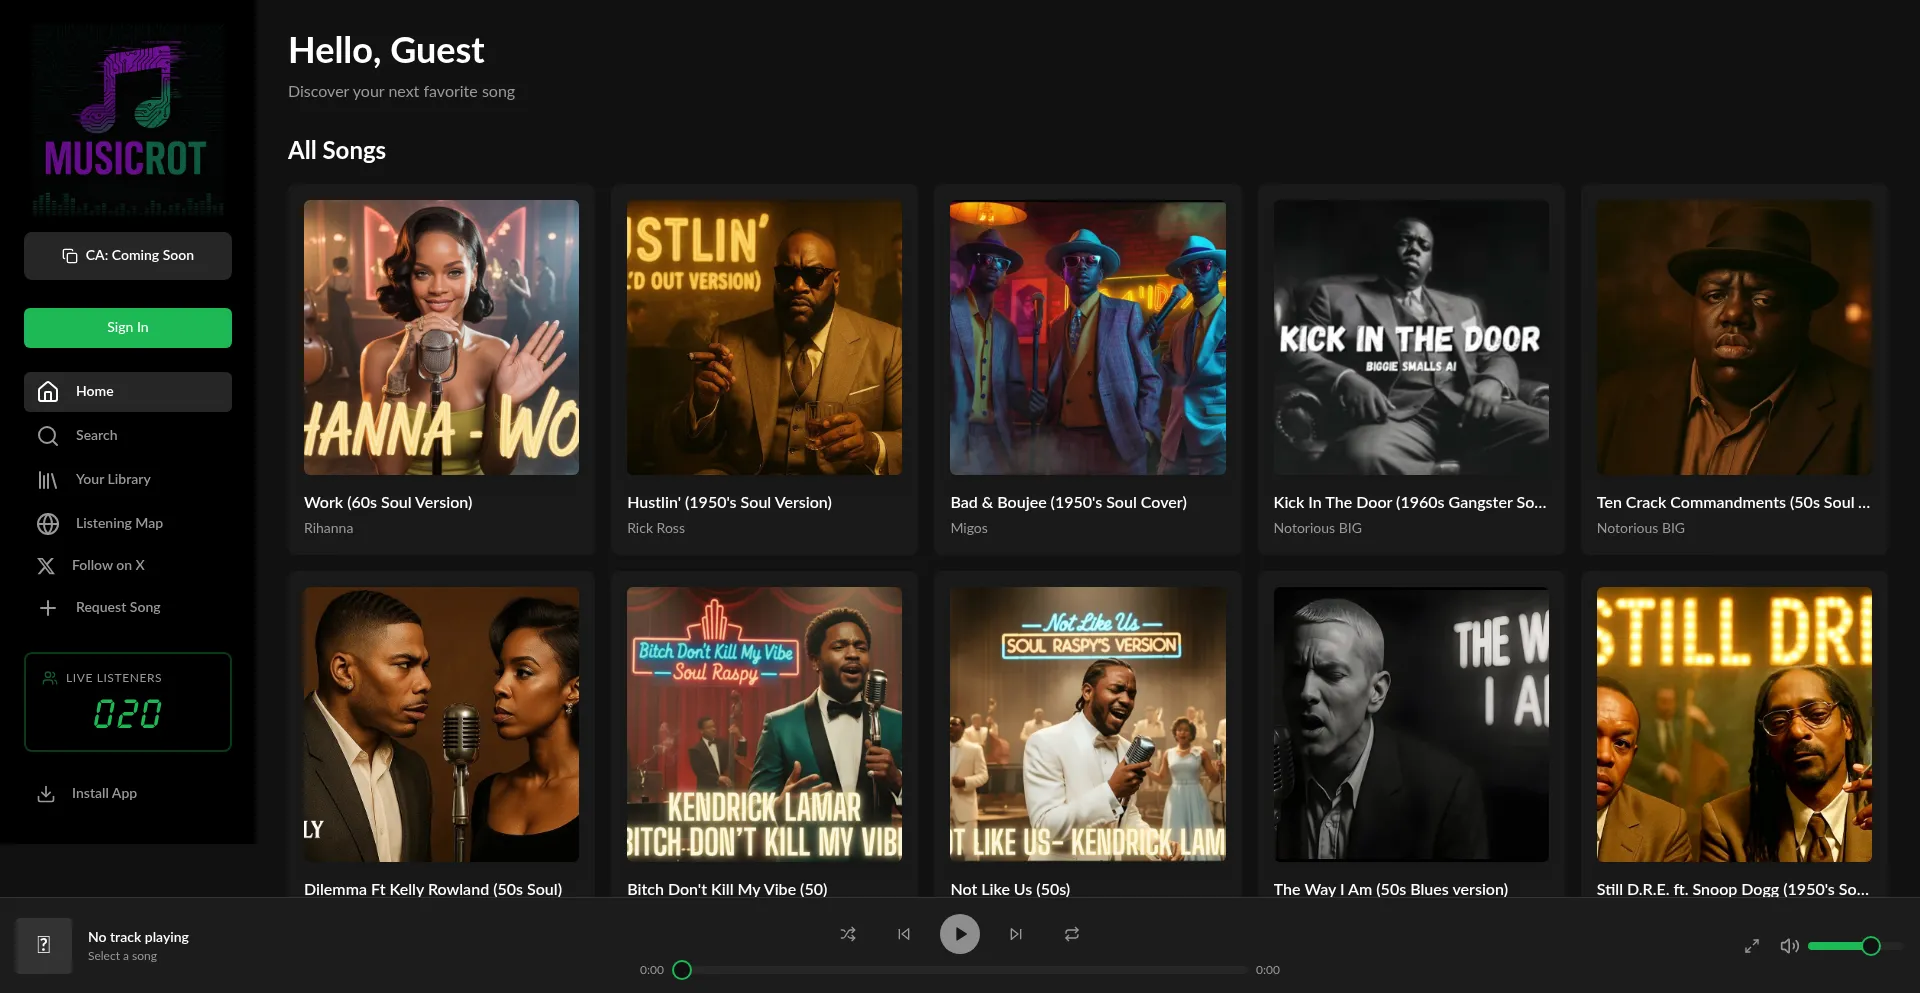
Task: Toggle repeat mode in player
Action: point(1072,934)
